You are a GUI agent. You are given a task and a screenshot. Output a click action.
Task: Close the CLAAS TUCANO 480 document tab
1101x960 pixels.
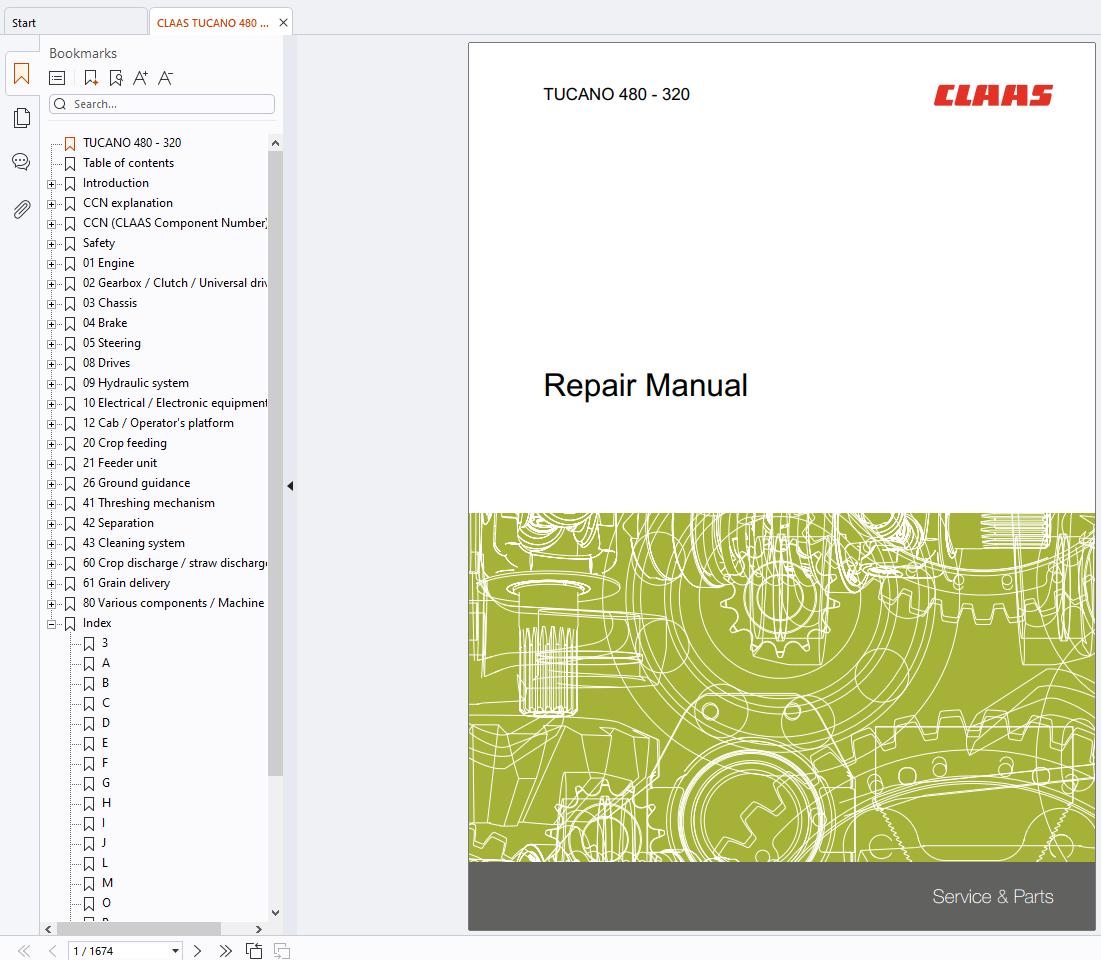point(283,22)
